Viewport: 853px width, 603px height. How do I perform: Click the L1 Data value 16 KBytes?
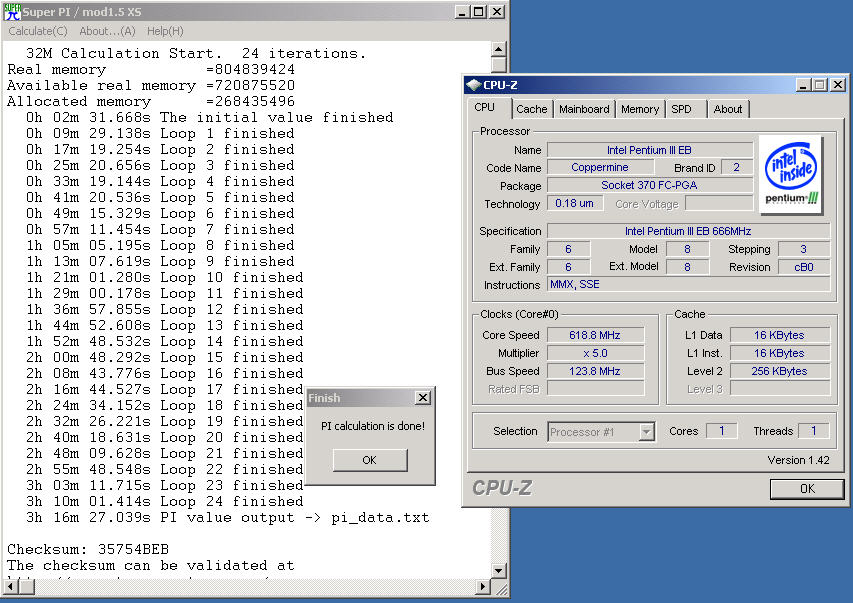tap(780, 335)
